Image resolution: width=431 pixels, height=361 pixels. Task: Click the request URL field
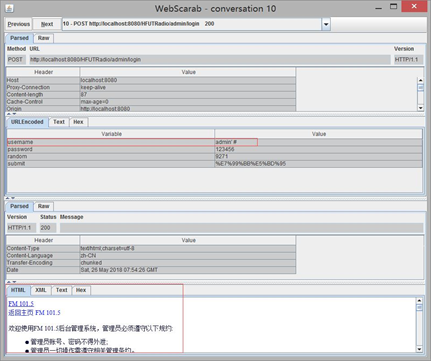pyautogui.click(x=210, y=60)
